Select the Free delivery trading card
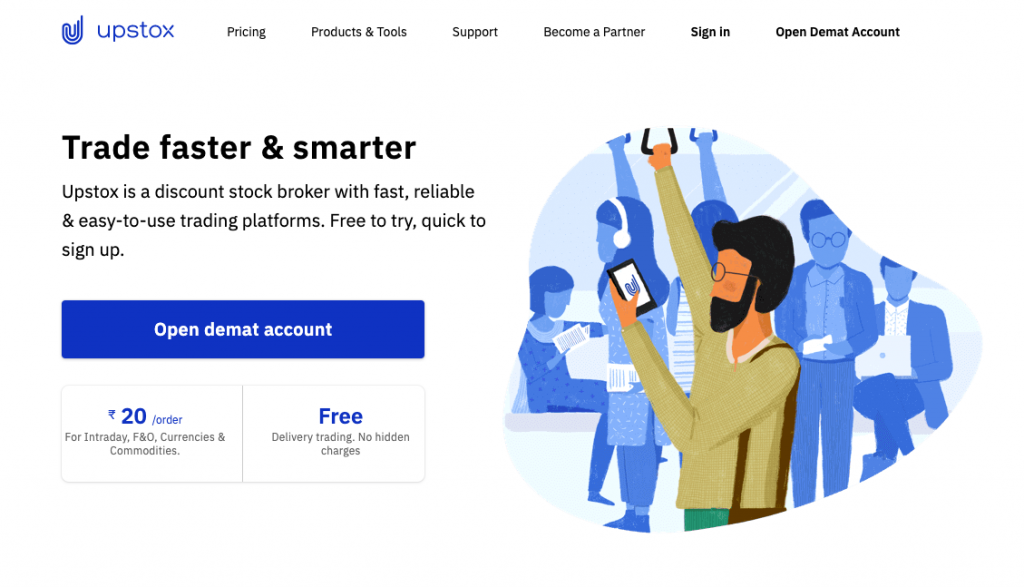Viewport: 1024px width, 587px height. click(x=334, y=434)
